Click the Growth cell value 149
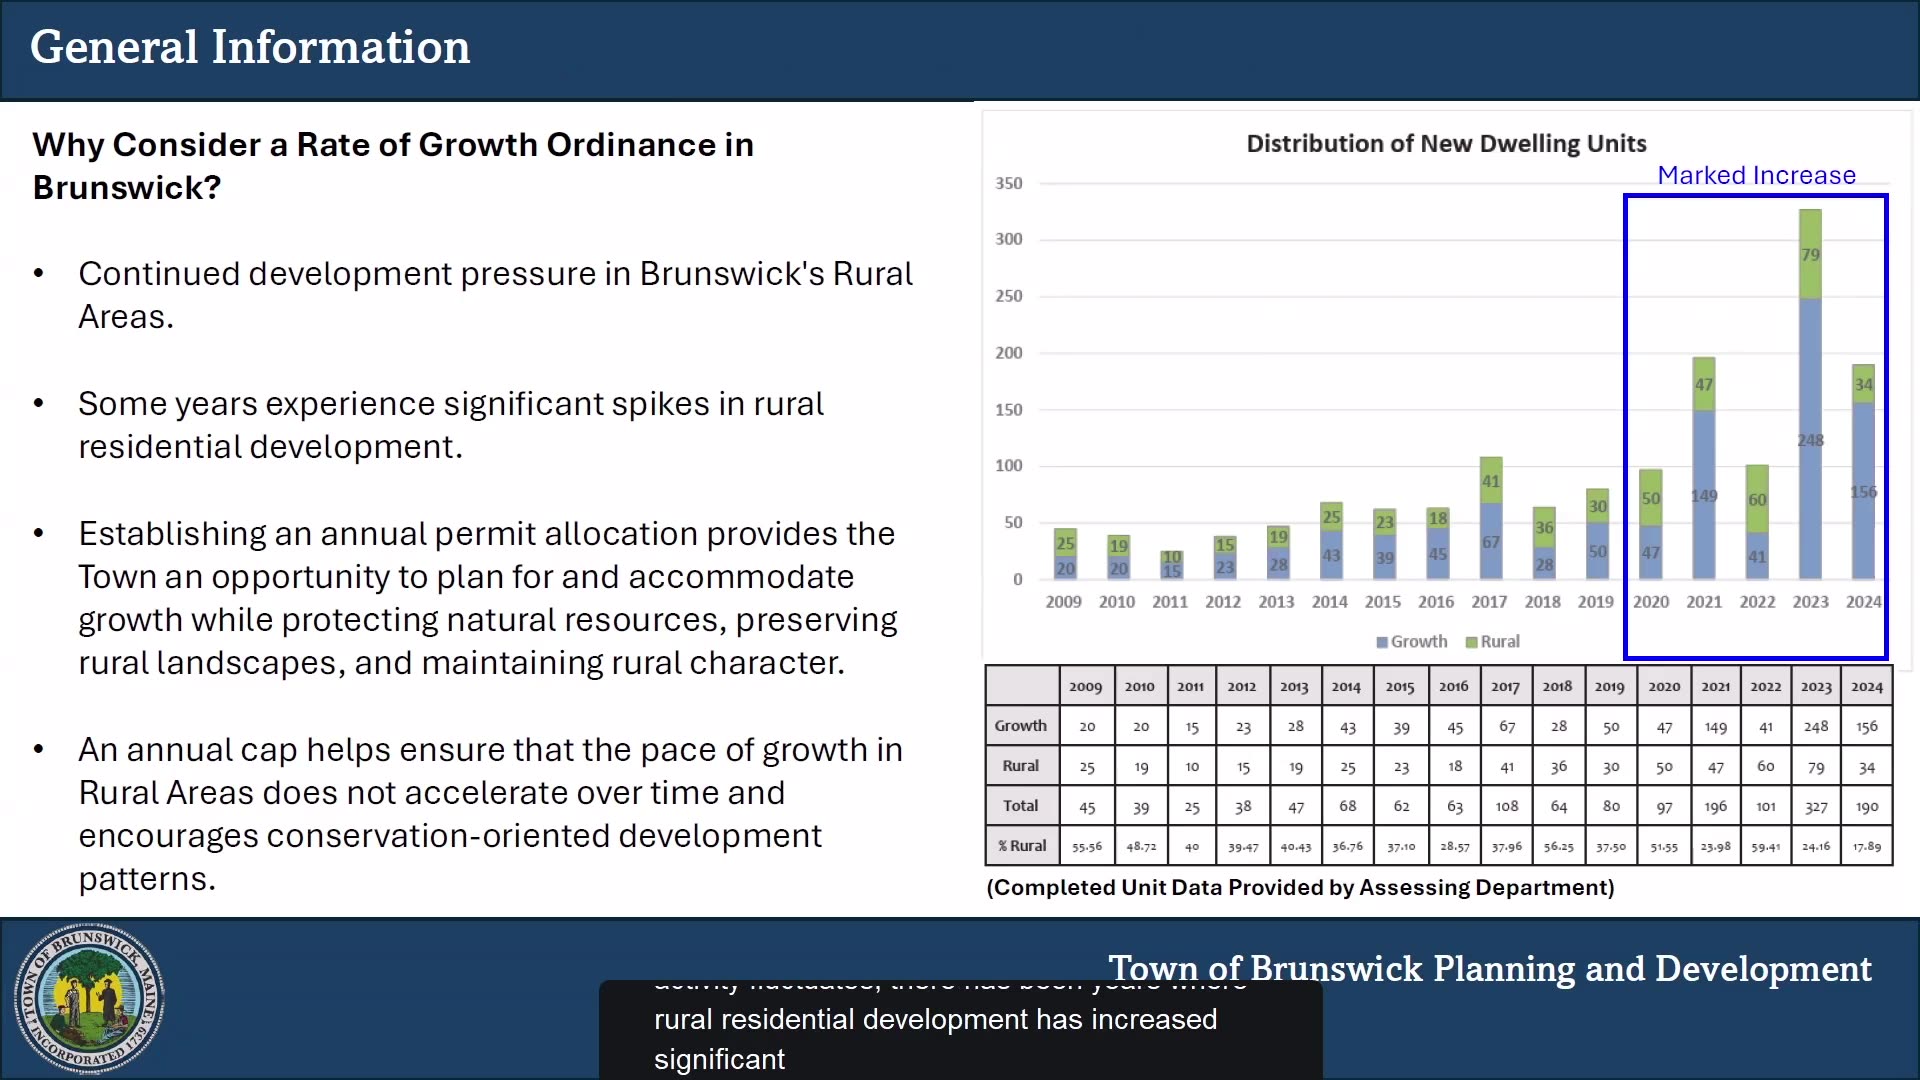Screen dimensions: 1920x1080 1716,727
